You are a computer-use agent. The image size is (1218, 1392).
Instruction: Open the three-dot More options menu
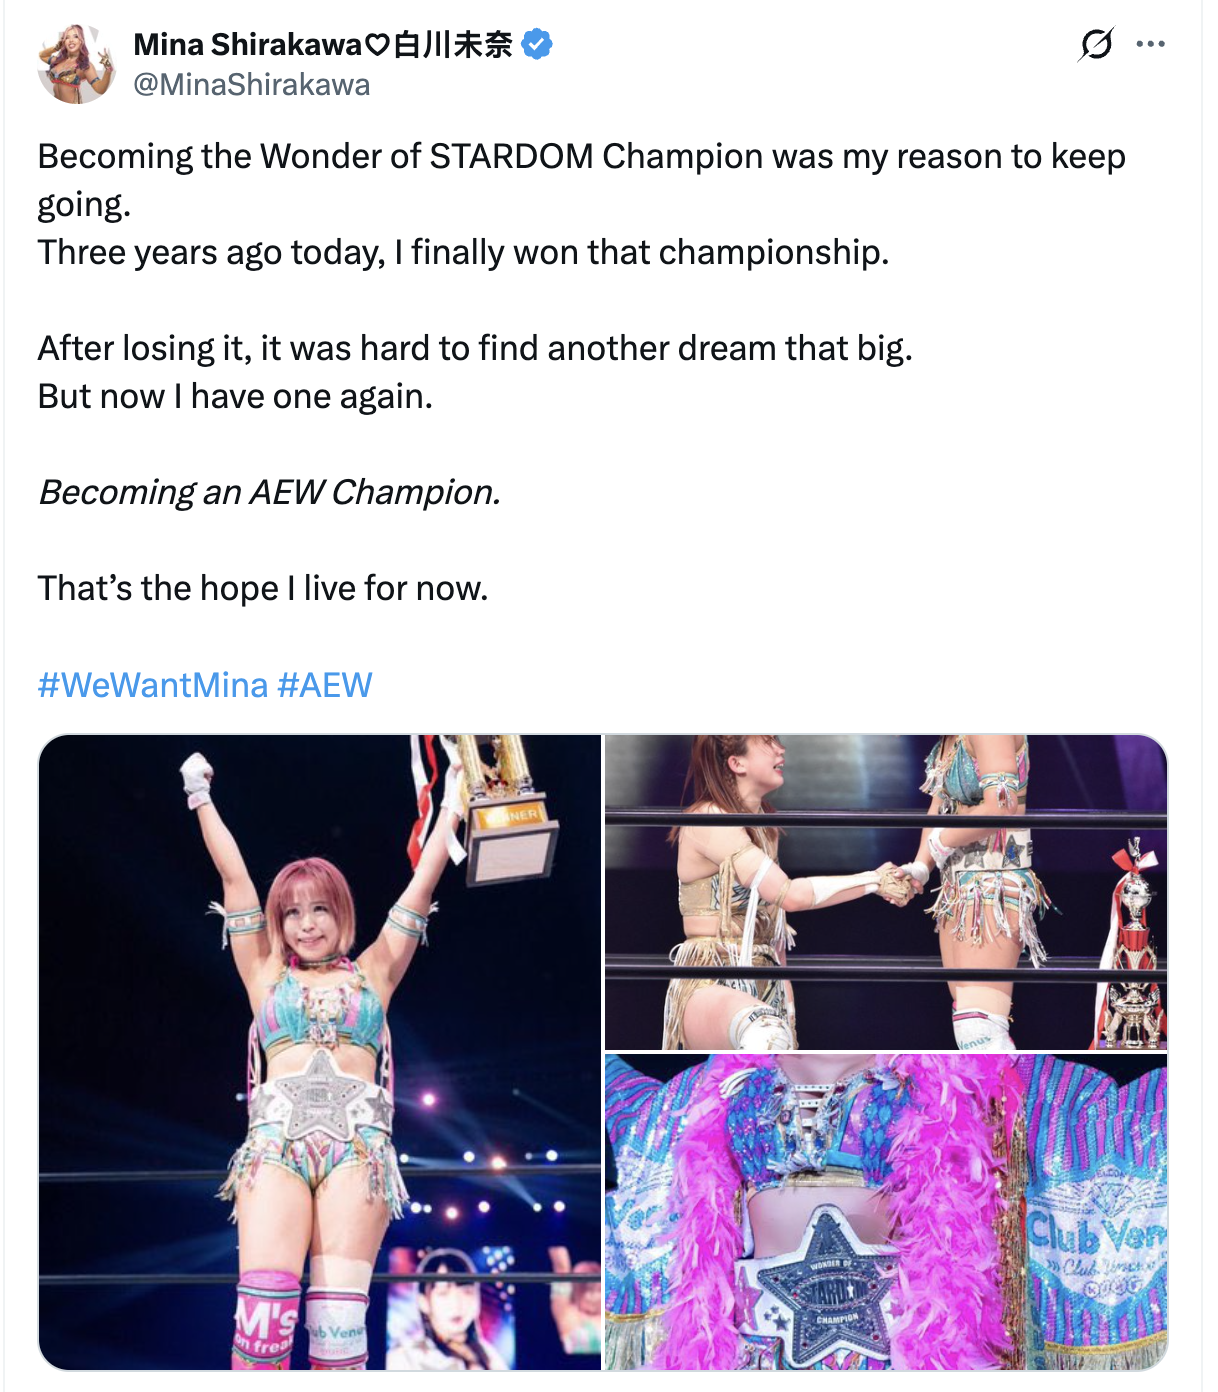click(x=1150, y=44)
